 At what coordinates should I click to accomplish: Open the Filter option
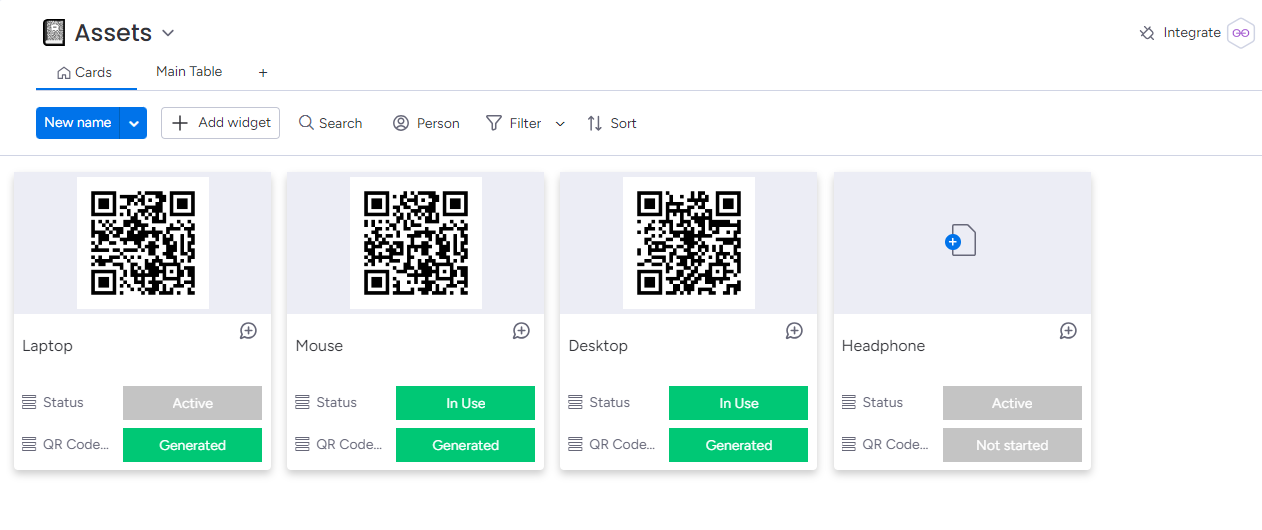(514, 123)
